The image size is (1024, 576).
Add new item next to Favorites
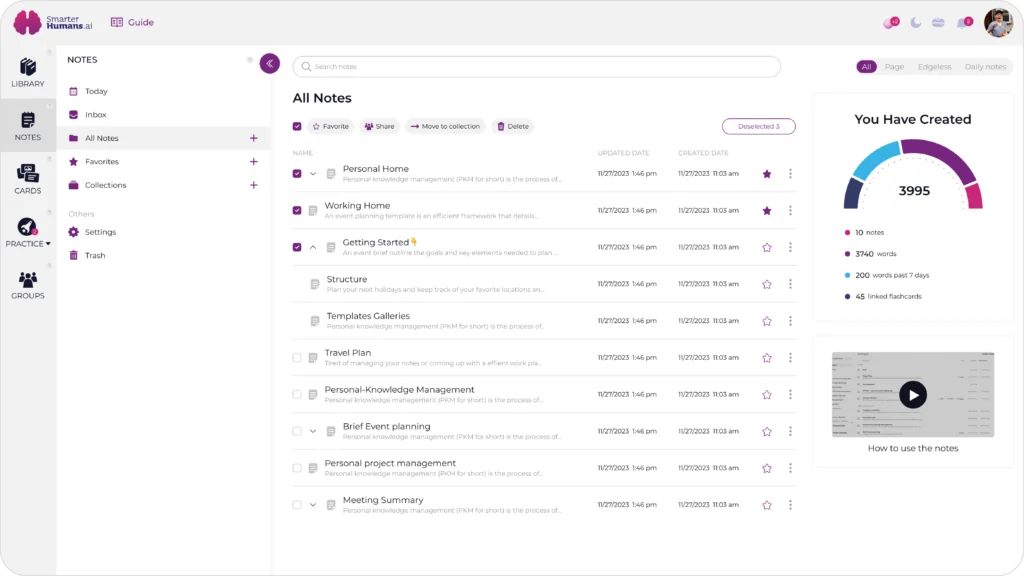[x=253, y=161]
